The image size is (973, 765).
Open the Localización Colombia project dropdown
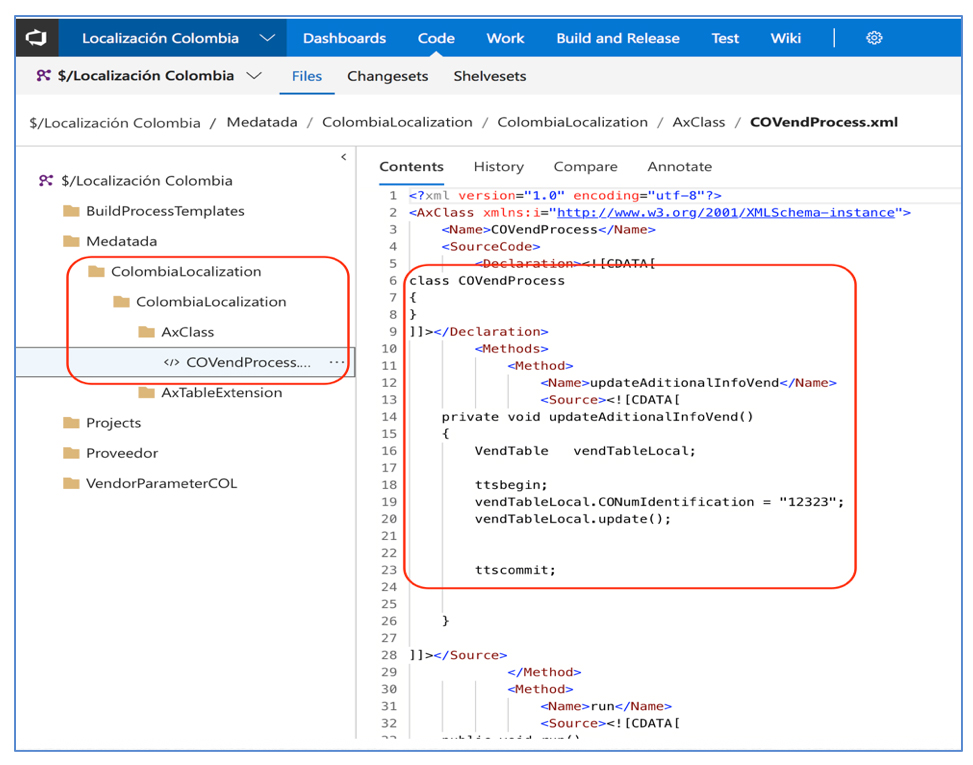tap(267, 38)
